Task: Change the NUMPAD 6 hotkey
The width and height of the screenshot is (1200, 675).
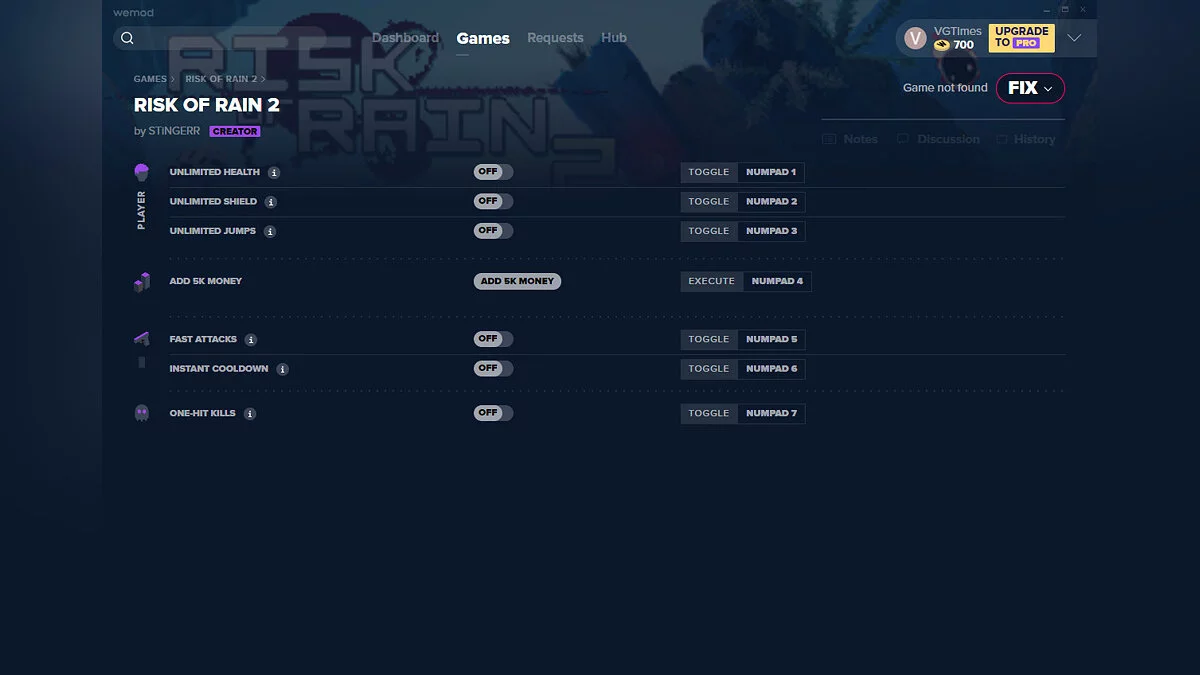Action: (771, 369)
